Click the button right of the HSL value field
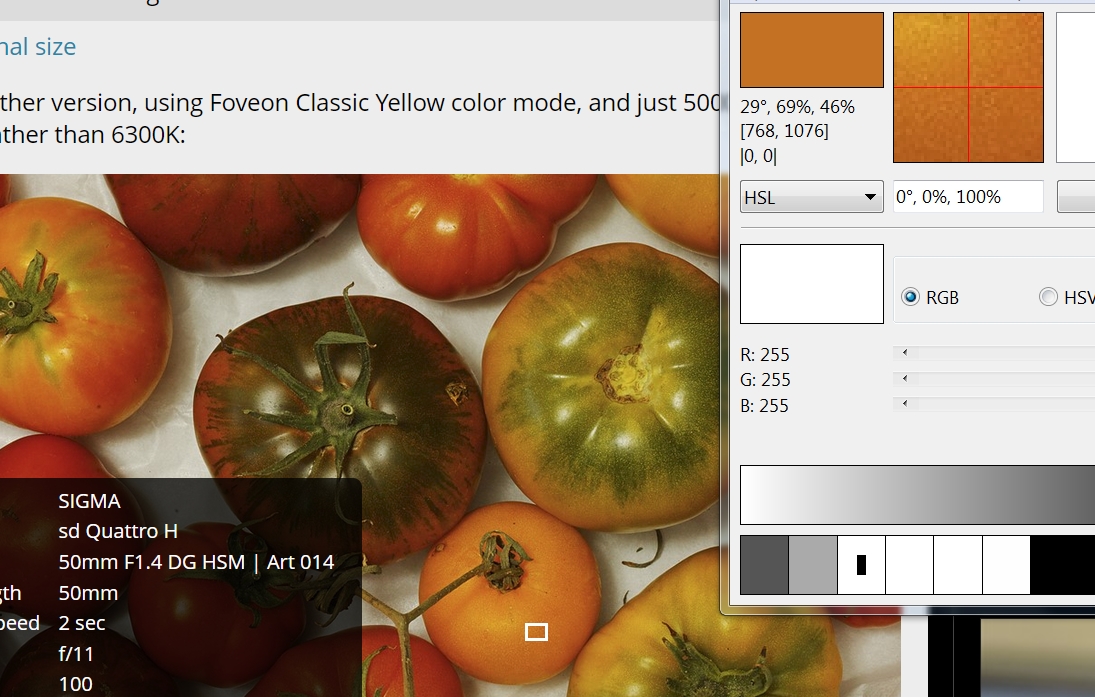The width and height of the screenshot is (1095, 697). 1076,197
